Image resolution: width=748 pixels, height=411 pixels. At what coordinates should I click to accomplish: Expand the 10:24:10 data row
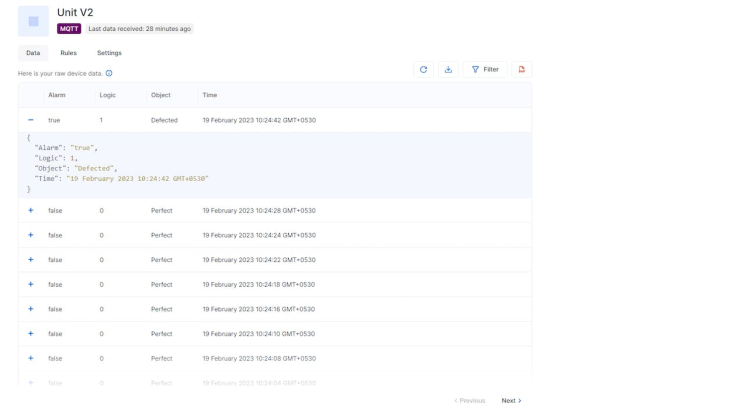(30, 334)
